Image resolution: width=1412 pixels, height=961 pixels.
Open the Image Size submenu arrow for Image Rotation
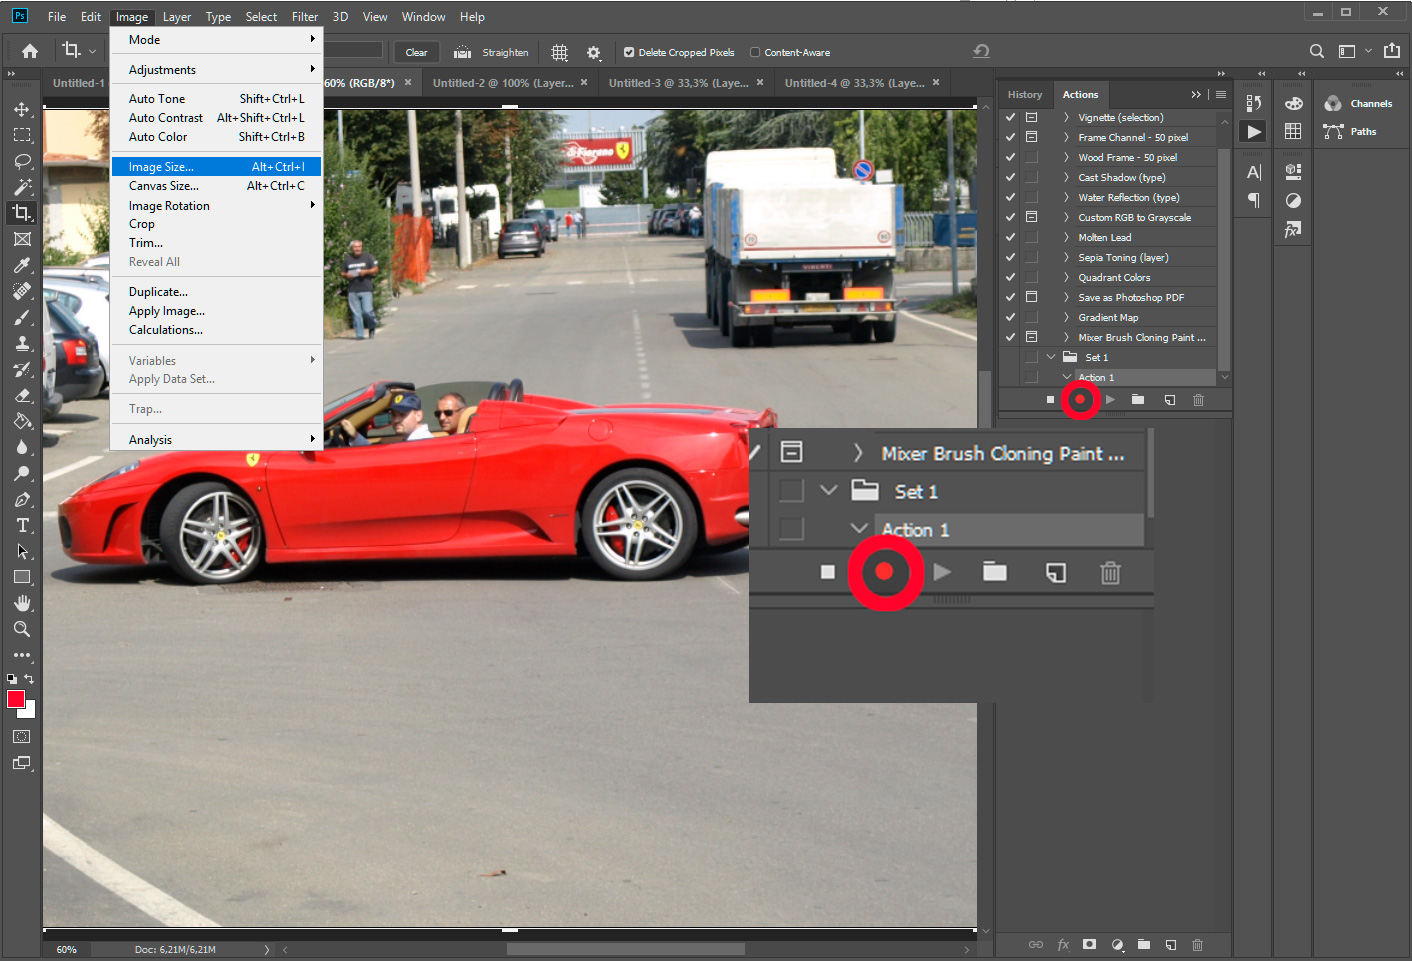(313, 205)
